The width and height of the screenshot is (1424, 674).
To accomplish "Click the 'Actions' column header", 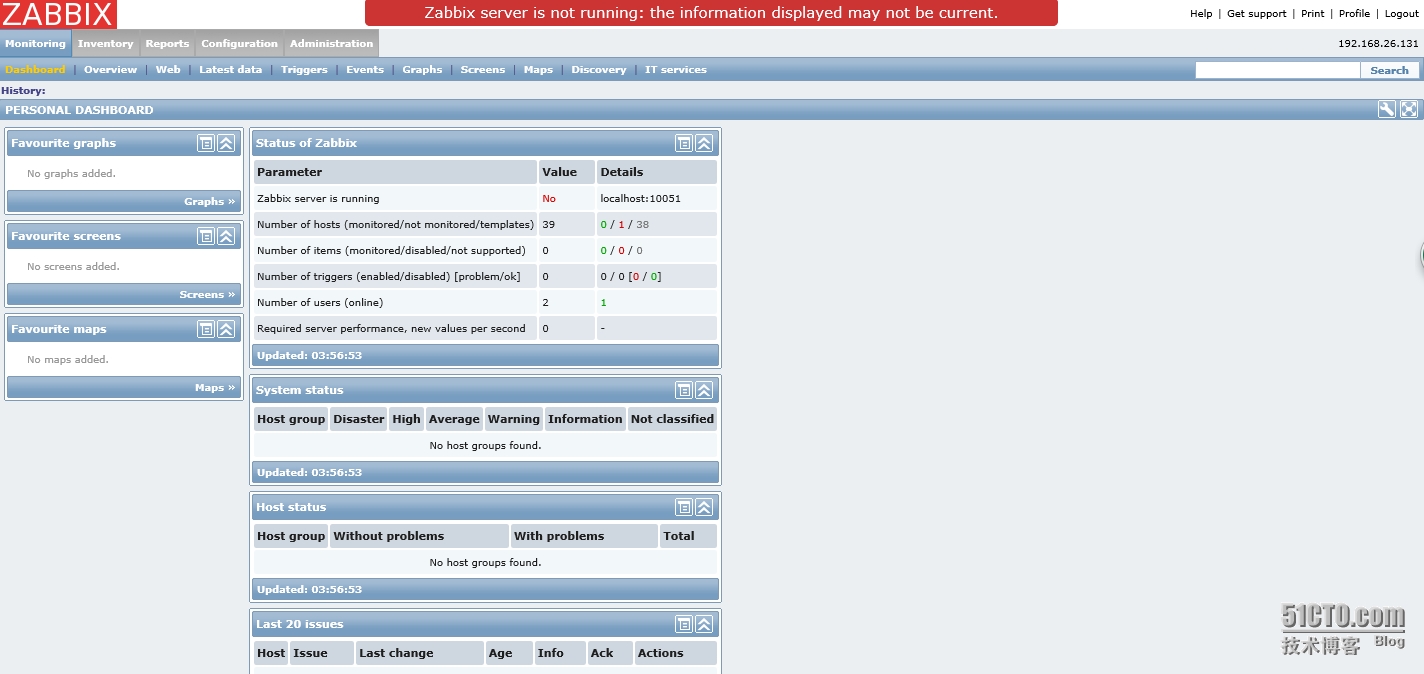I will point(676,653).
